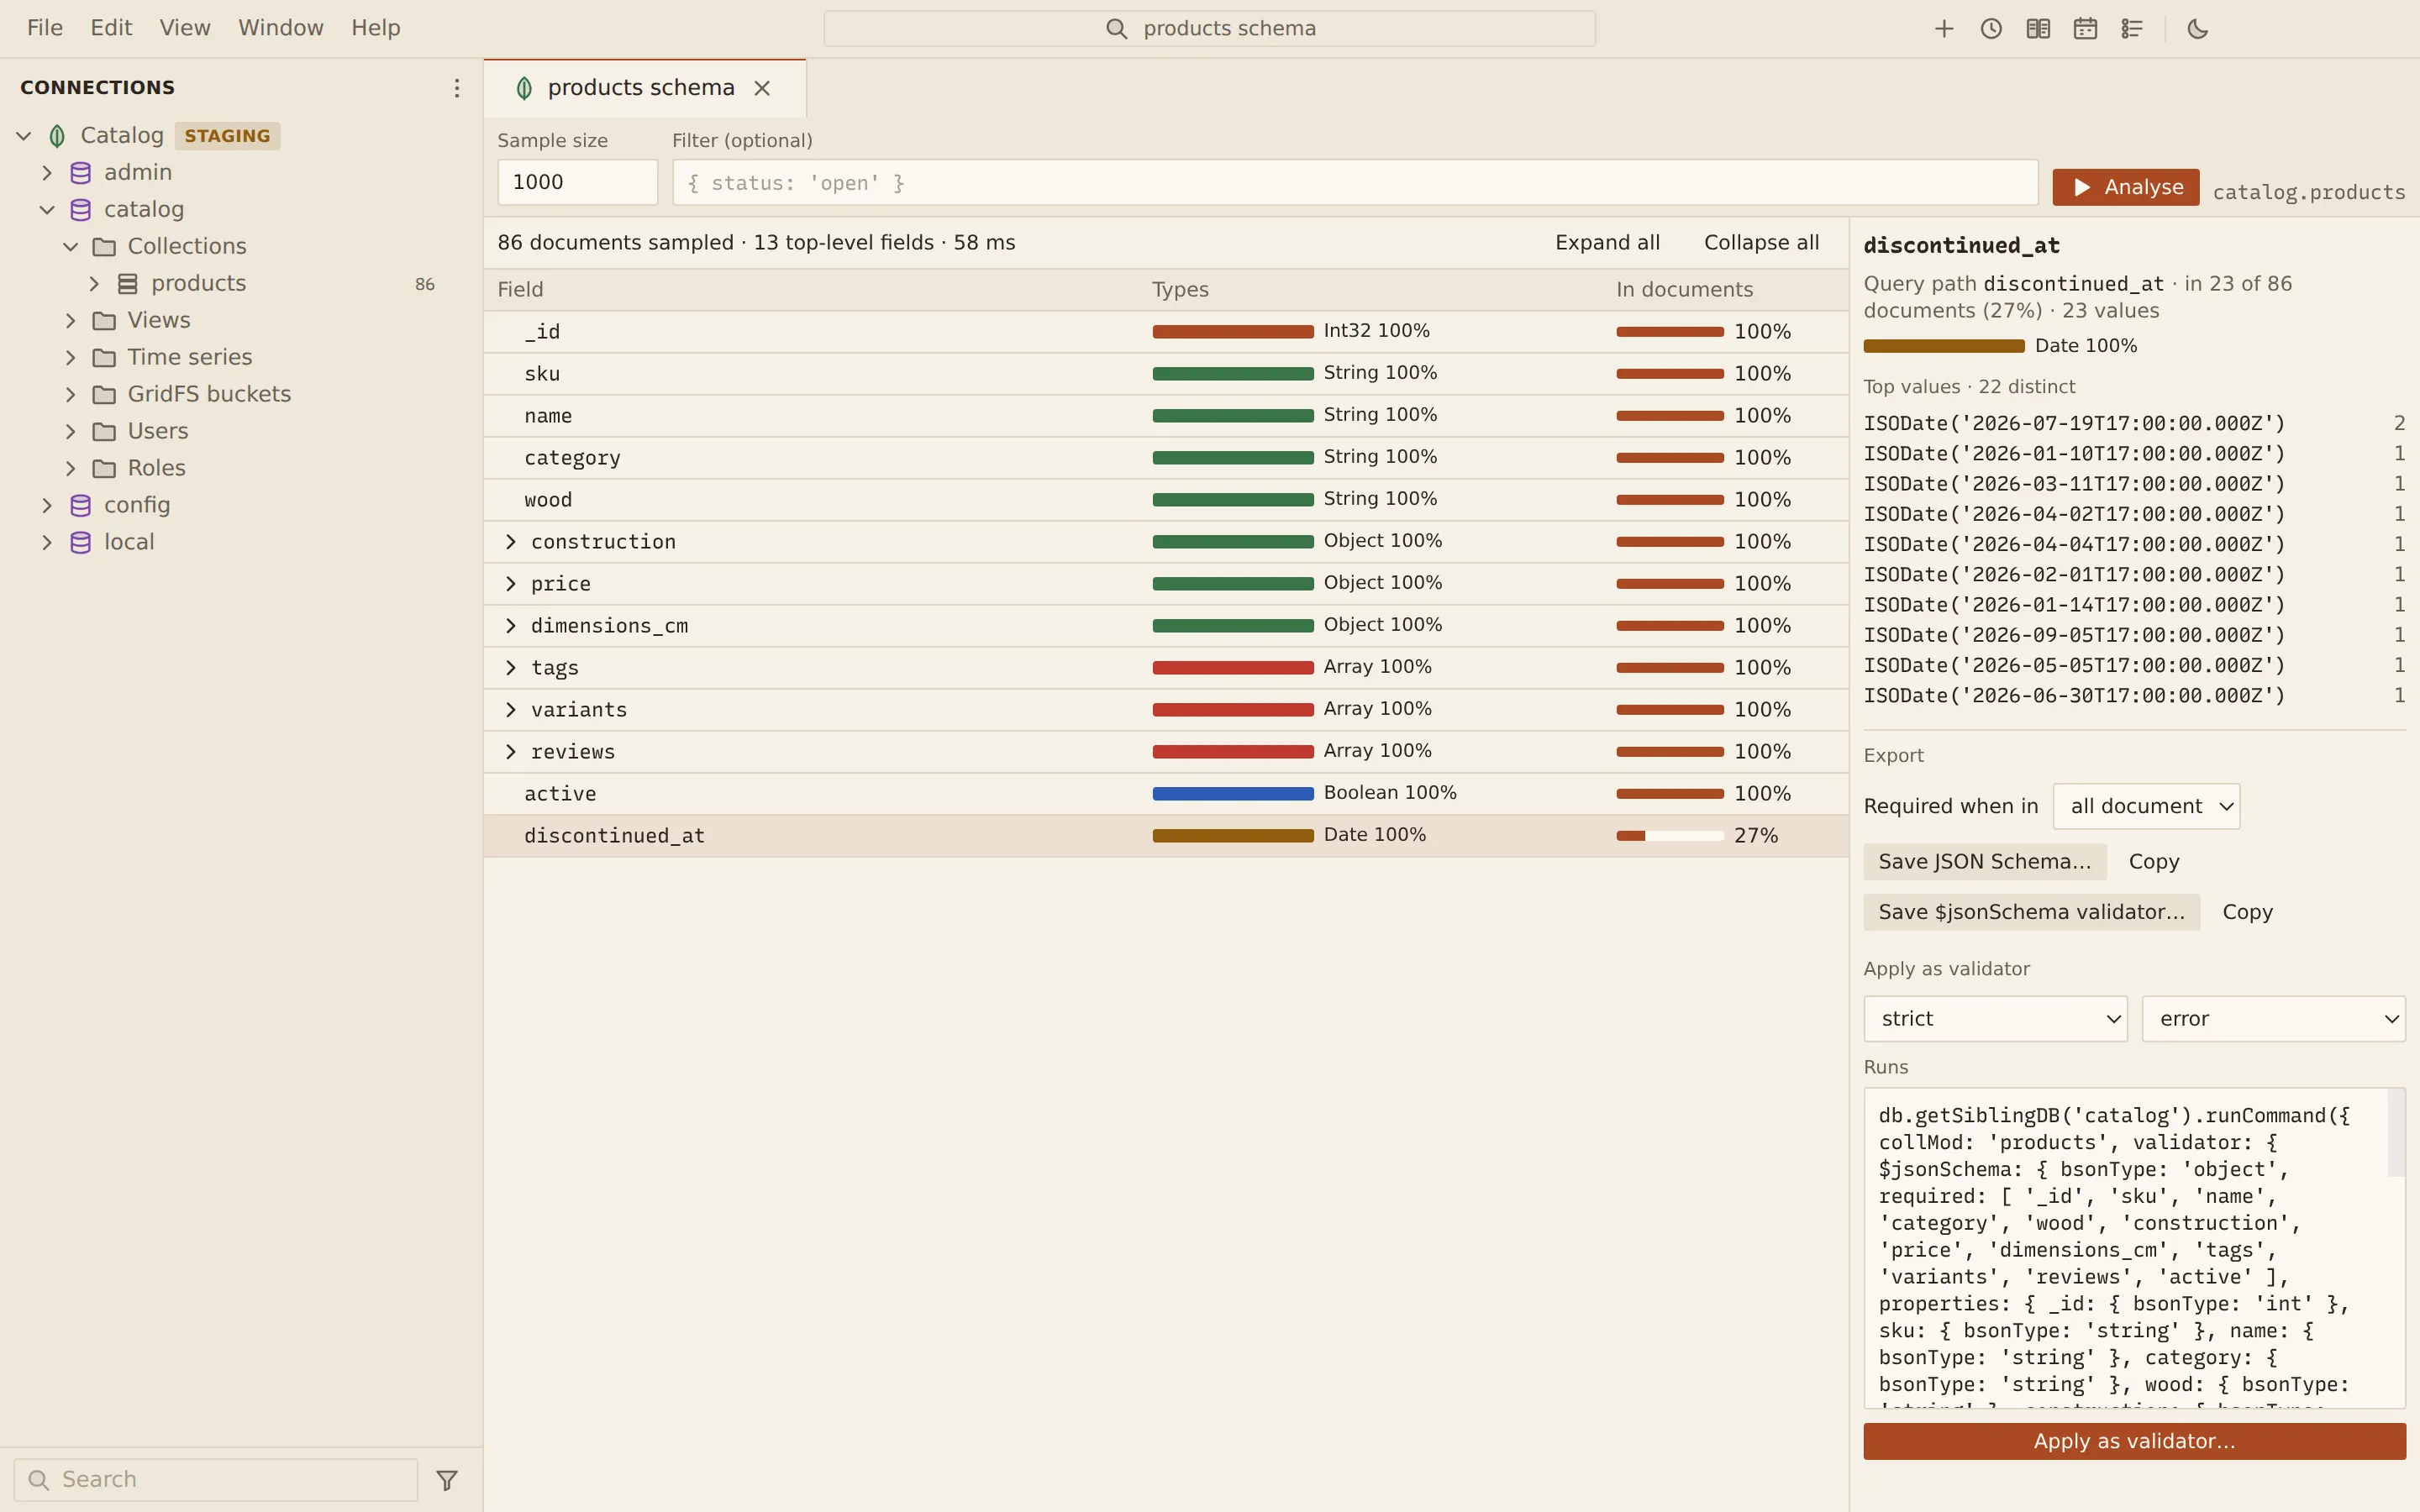Click the Filter optional input field

coord(1355,182)
